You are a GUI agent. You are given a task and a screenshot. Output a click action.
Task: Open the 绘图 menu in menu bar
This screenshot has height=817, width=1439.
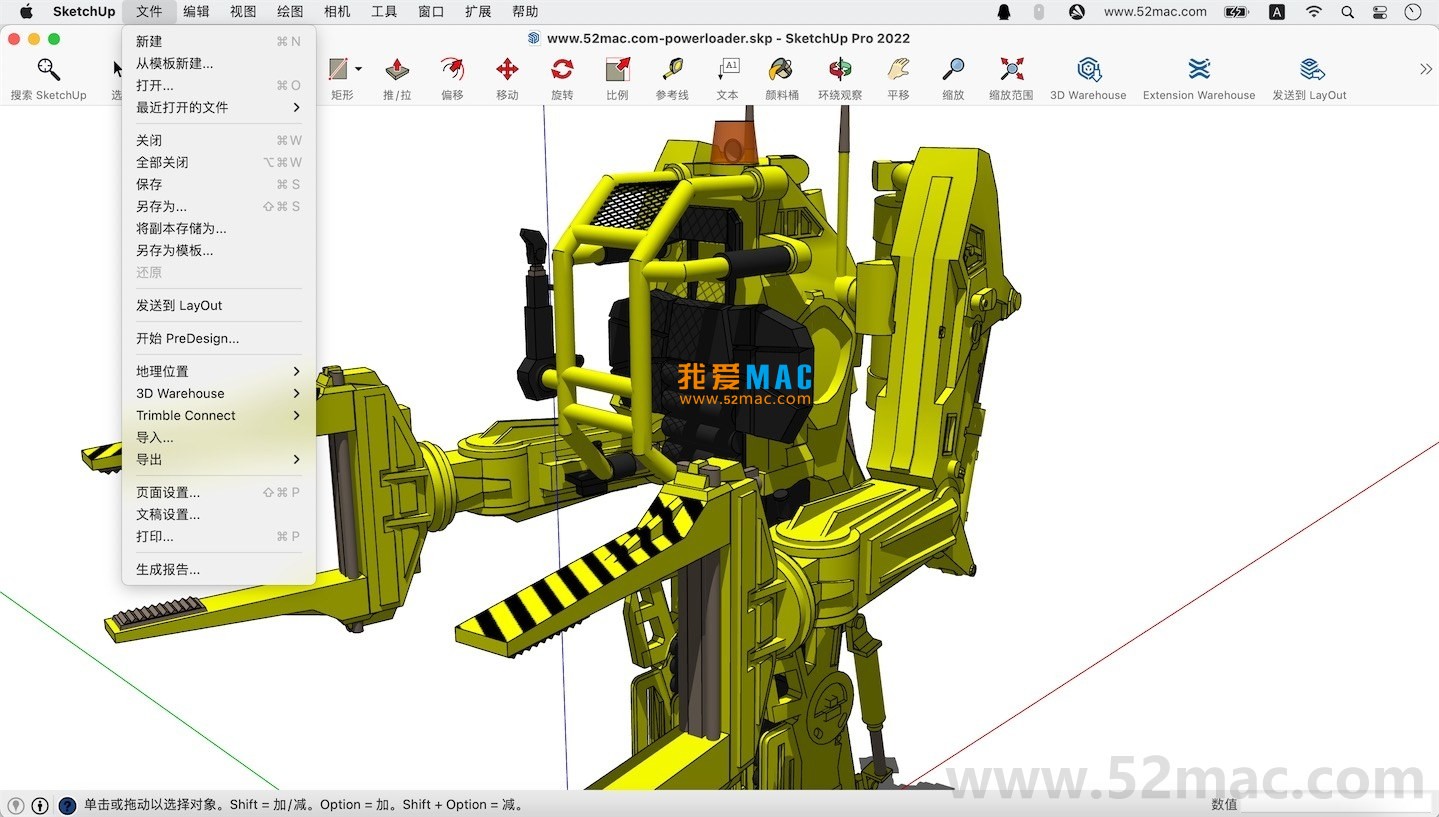point(290,12)
